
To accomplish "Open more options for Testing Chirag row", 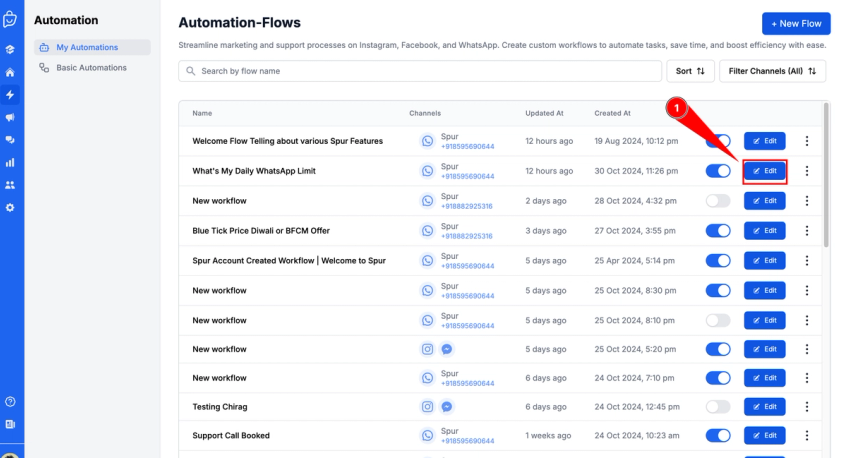I will 807,407.
